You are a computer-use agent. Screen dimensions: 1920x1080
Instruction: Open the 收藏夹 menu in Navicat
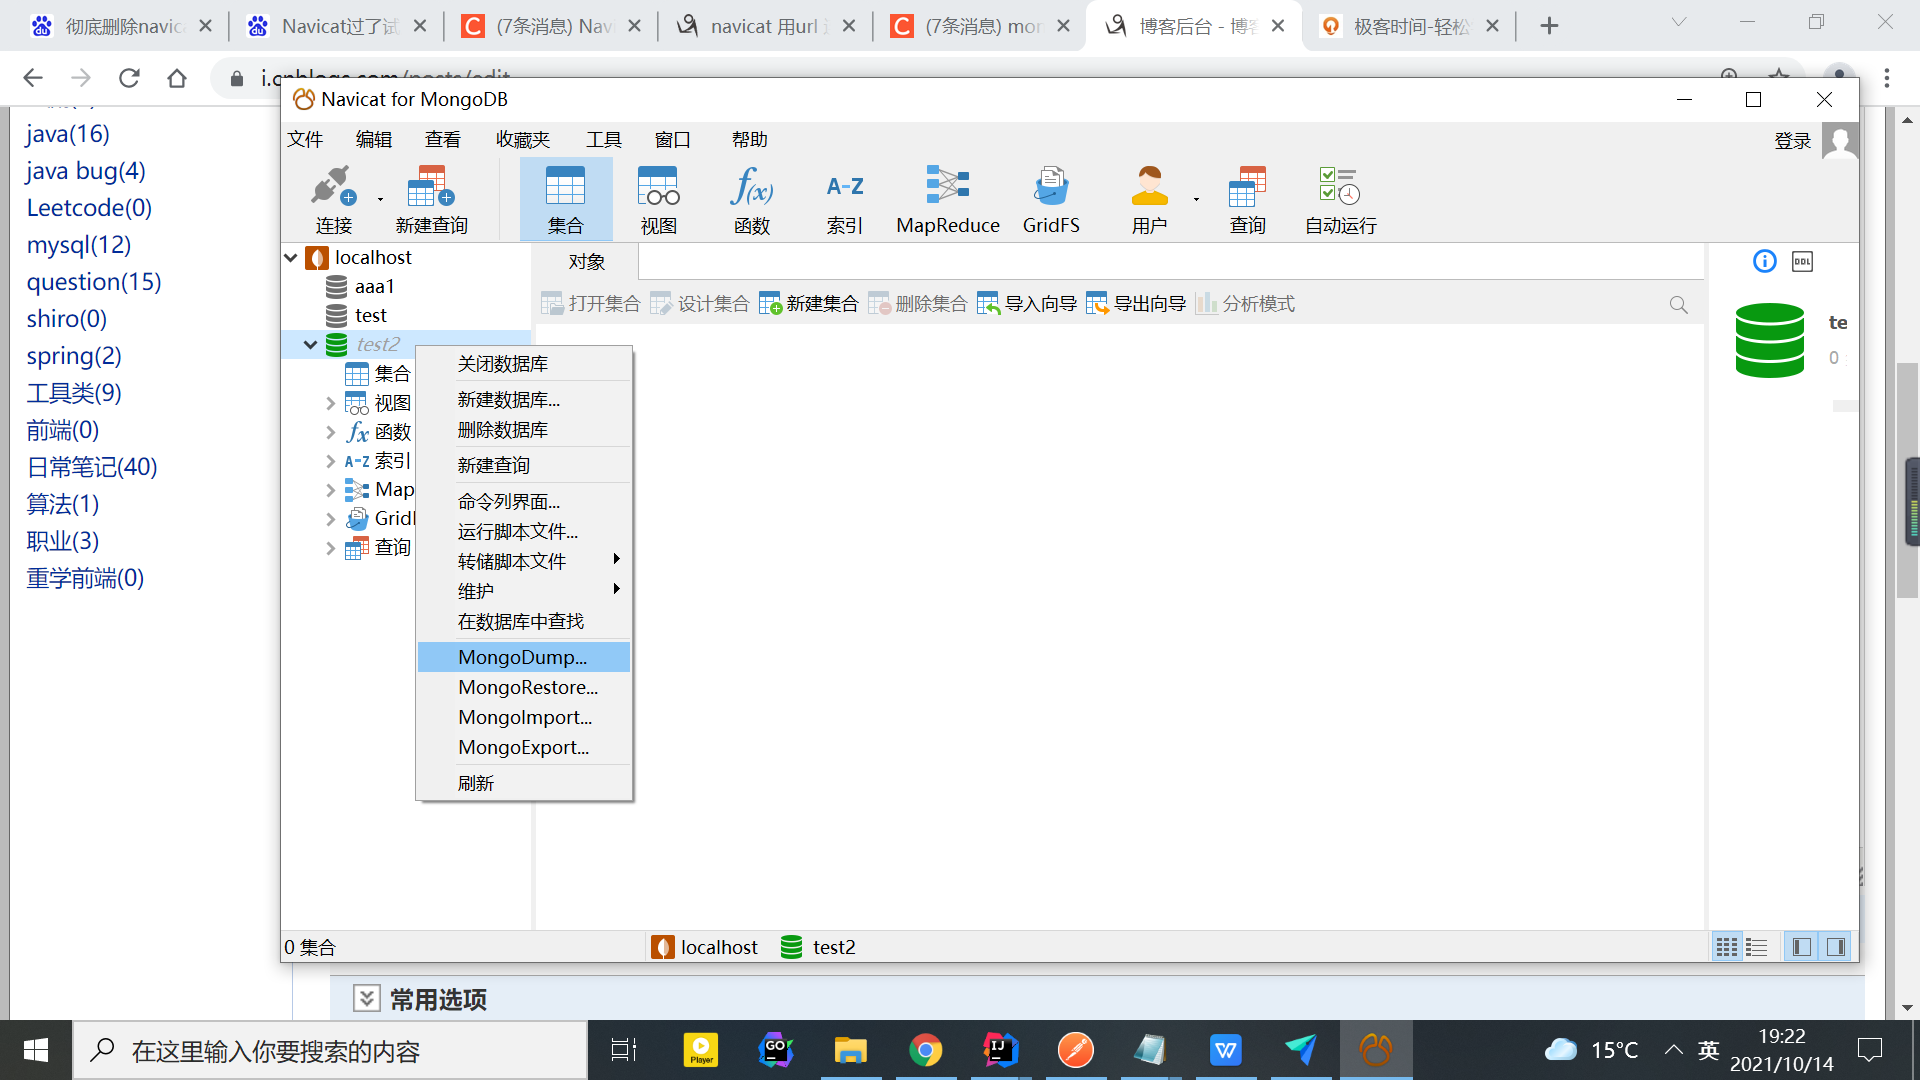click(x=523, y=139)
